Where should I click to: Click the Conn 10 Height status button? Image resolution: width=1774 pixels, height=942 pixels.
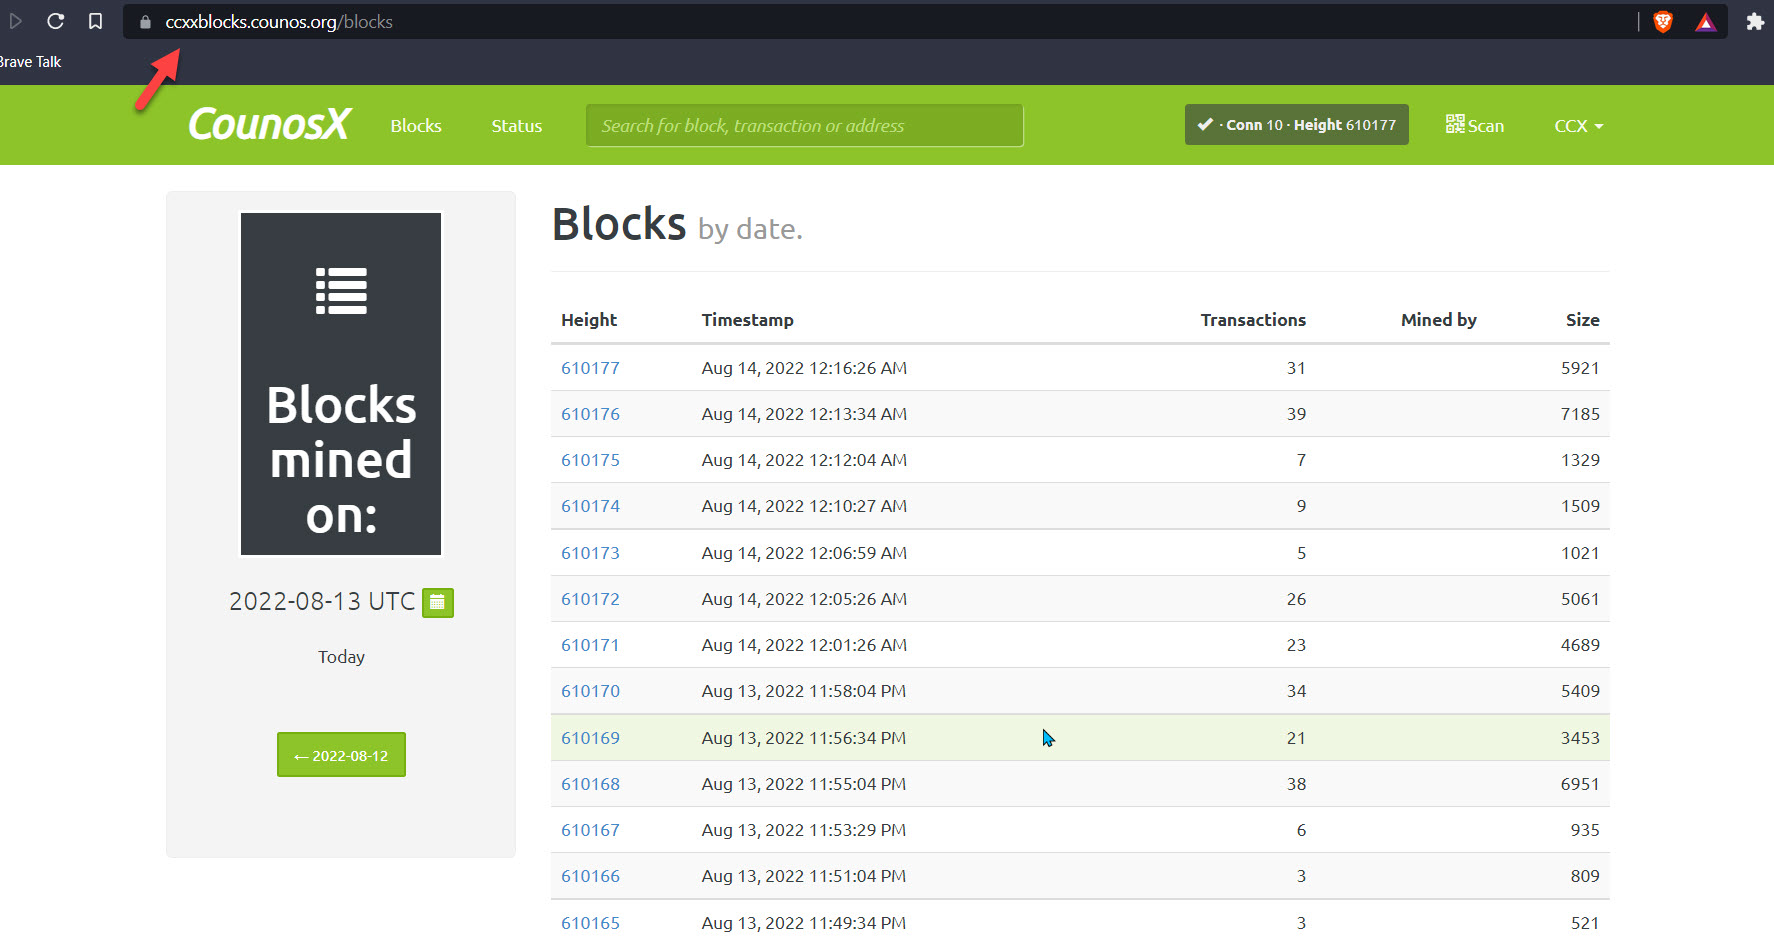1296,125
